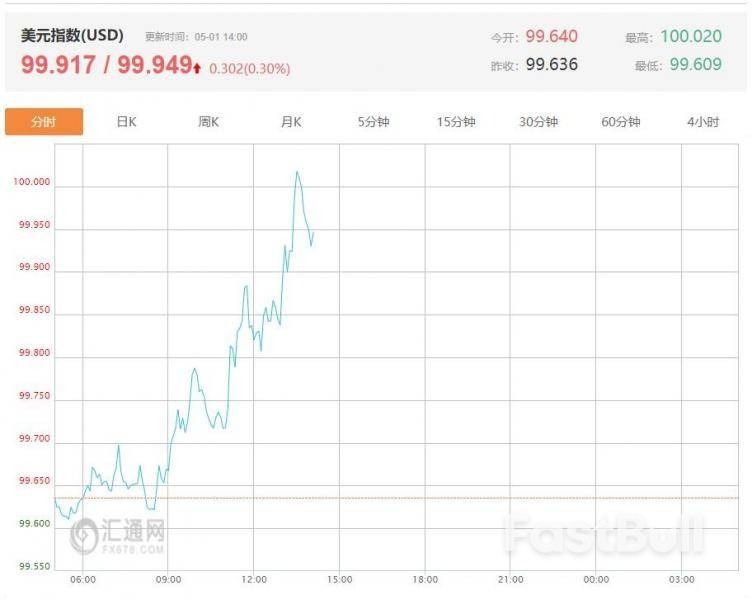Click the 最高 value 100.020
The width and height of the screenshot is (752, 600).
[x=690, y=36]
